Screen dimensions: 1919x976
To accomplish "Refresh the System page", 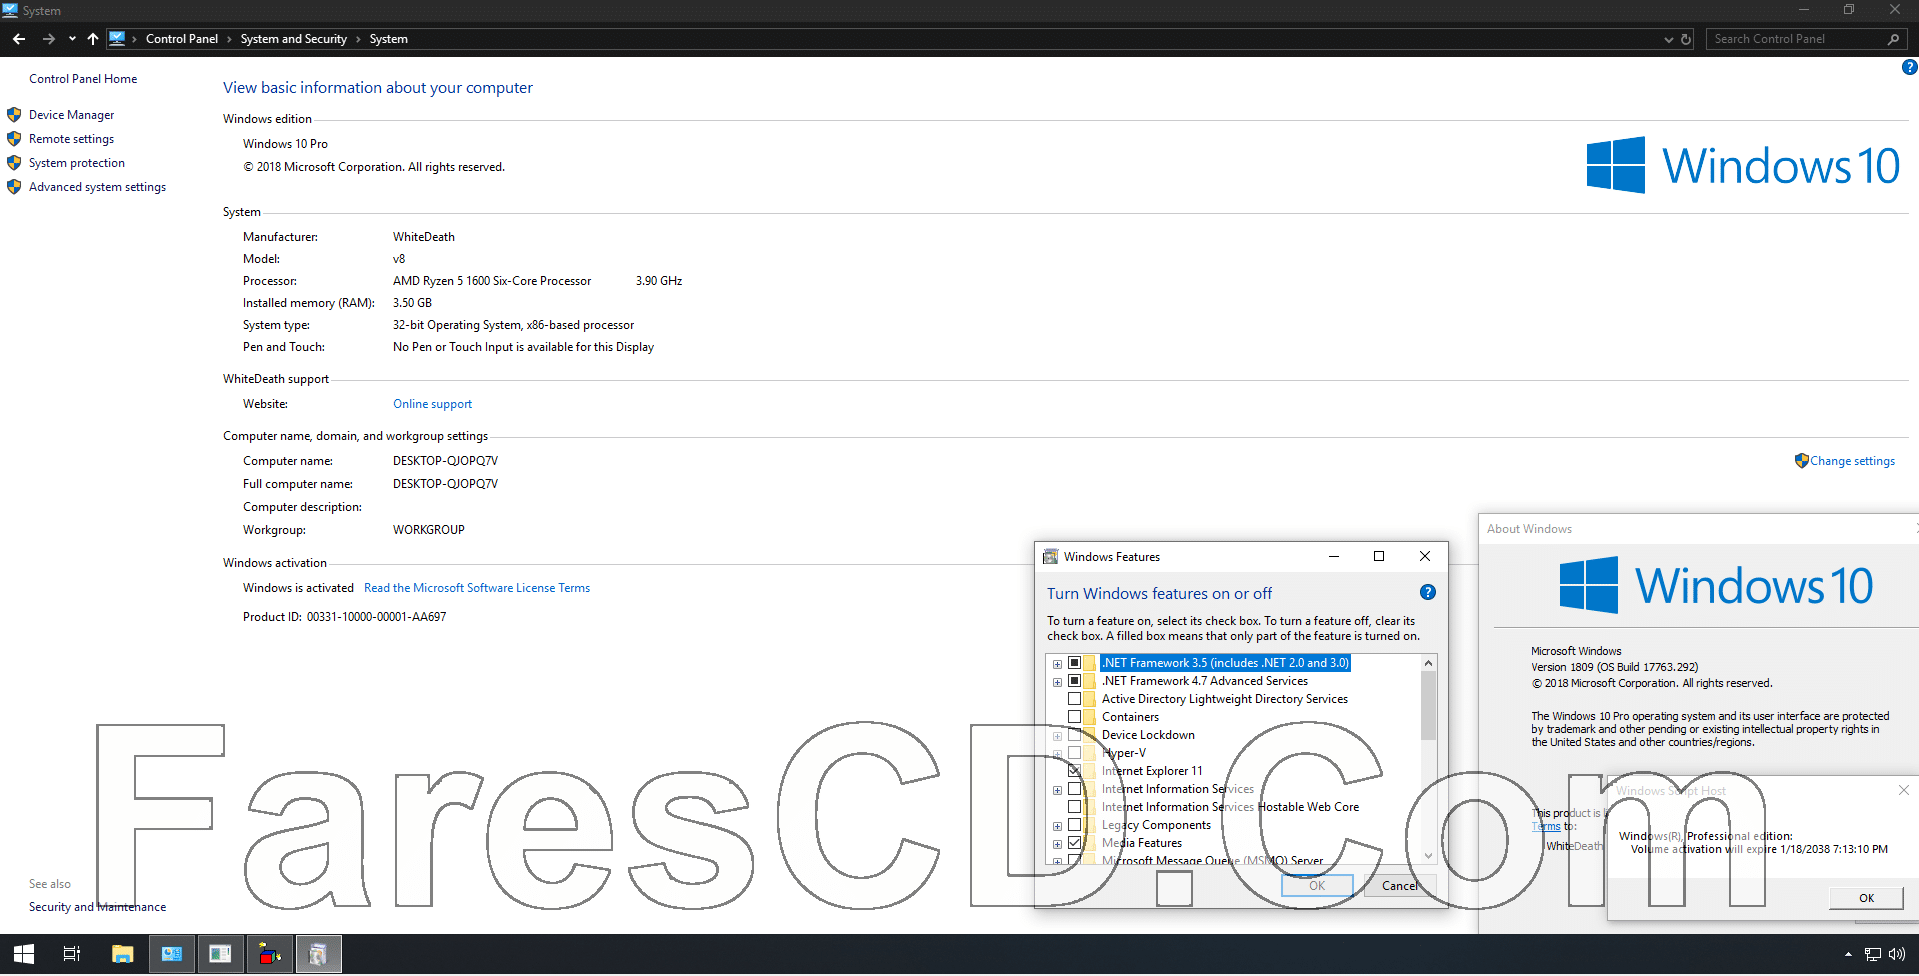I will point(1686,39).
